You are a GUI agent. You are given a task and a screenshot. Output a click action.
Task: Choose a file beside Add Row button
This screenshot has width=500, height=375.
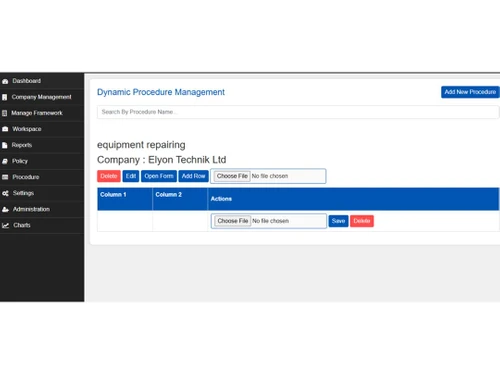232,176
